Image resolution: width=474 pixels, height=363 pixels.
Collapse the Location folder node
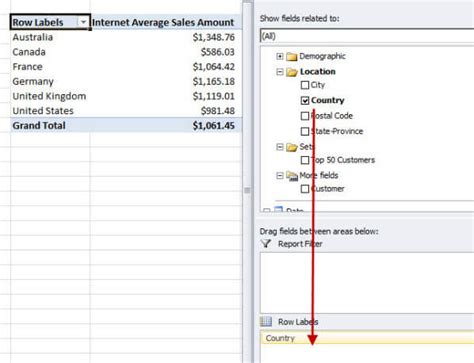pos(280,72)
